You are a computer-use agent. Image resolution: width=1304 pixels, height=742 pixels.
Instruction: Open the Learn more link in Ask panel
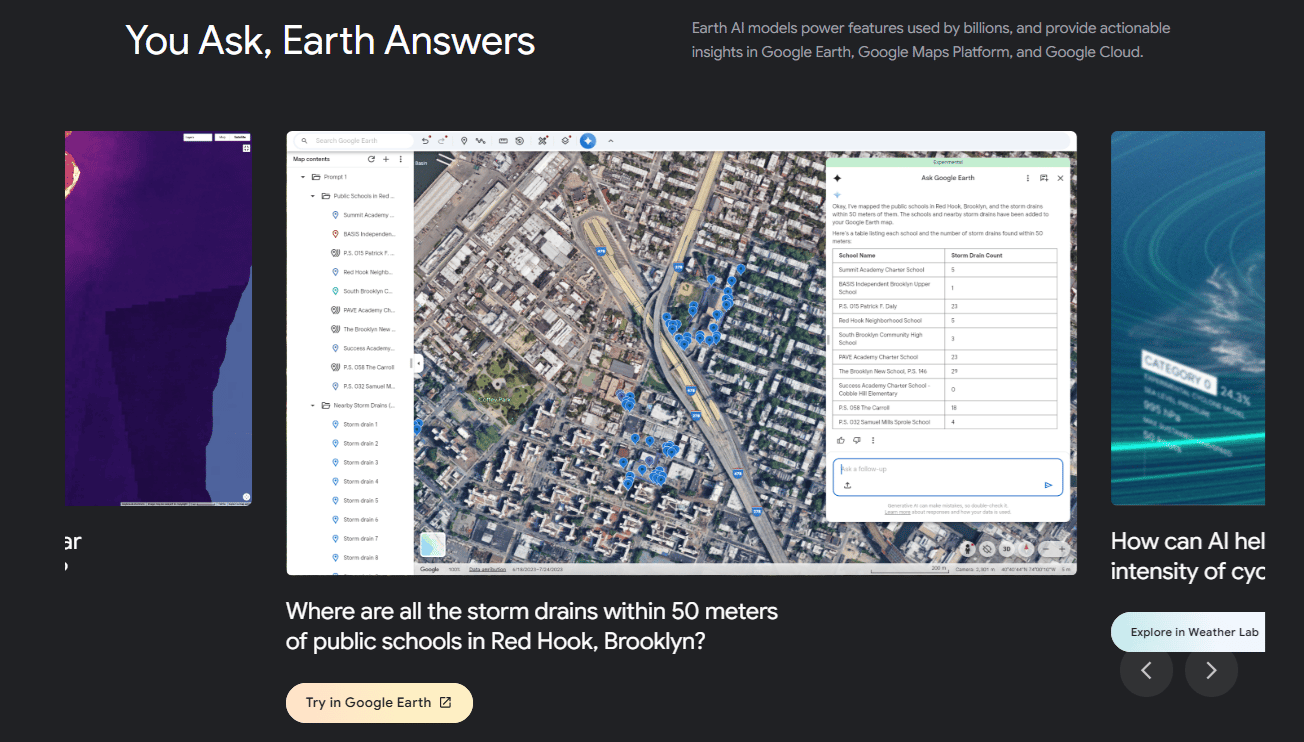(x=897, y=512)
